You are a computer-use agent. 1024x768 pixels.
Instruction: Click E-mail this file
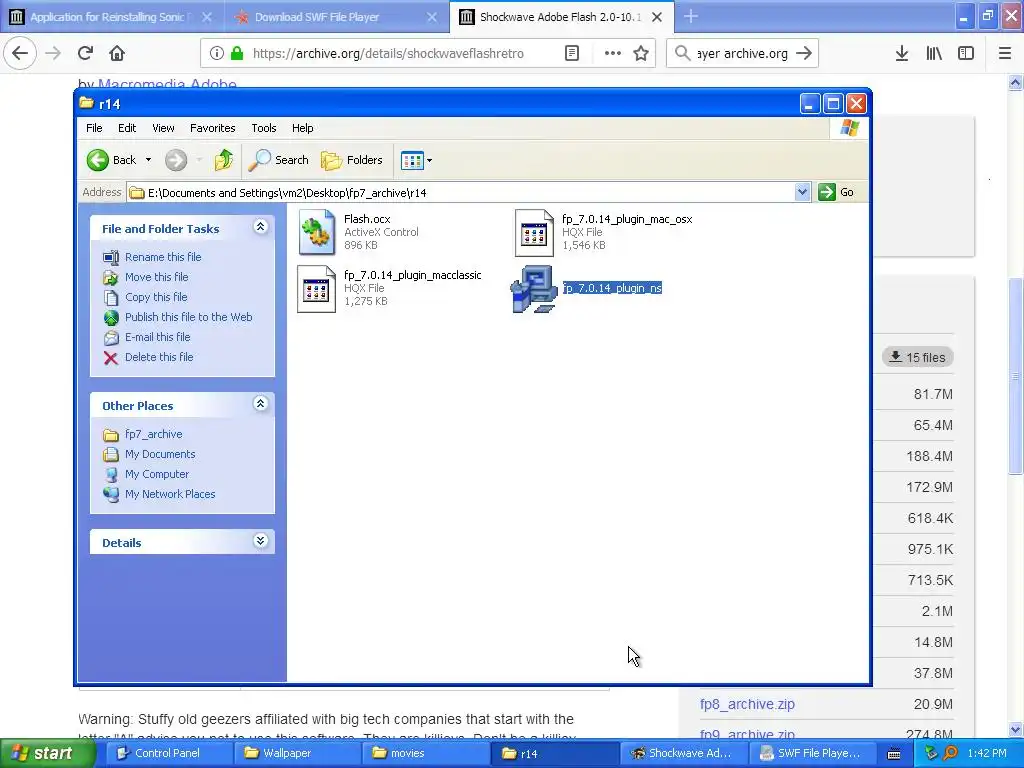pos(157,337)
